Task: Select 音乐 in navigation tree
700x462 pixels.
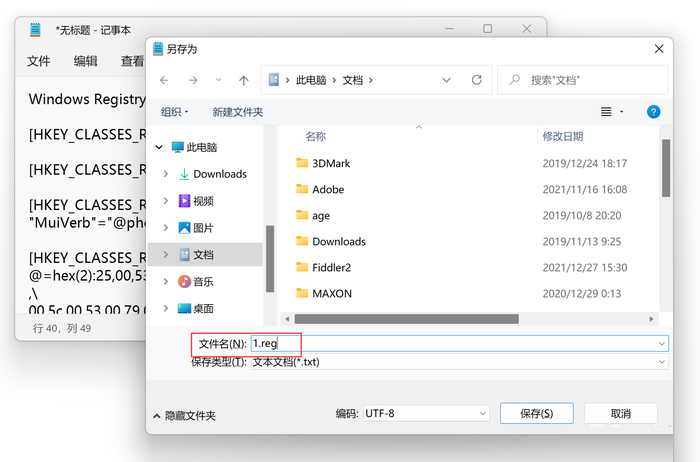Action: click(203, 282)
